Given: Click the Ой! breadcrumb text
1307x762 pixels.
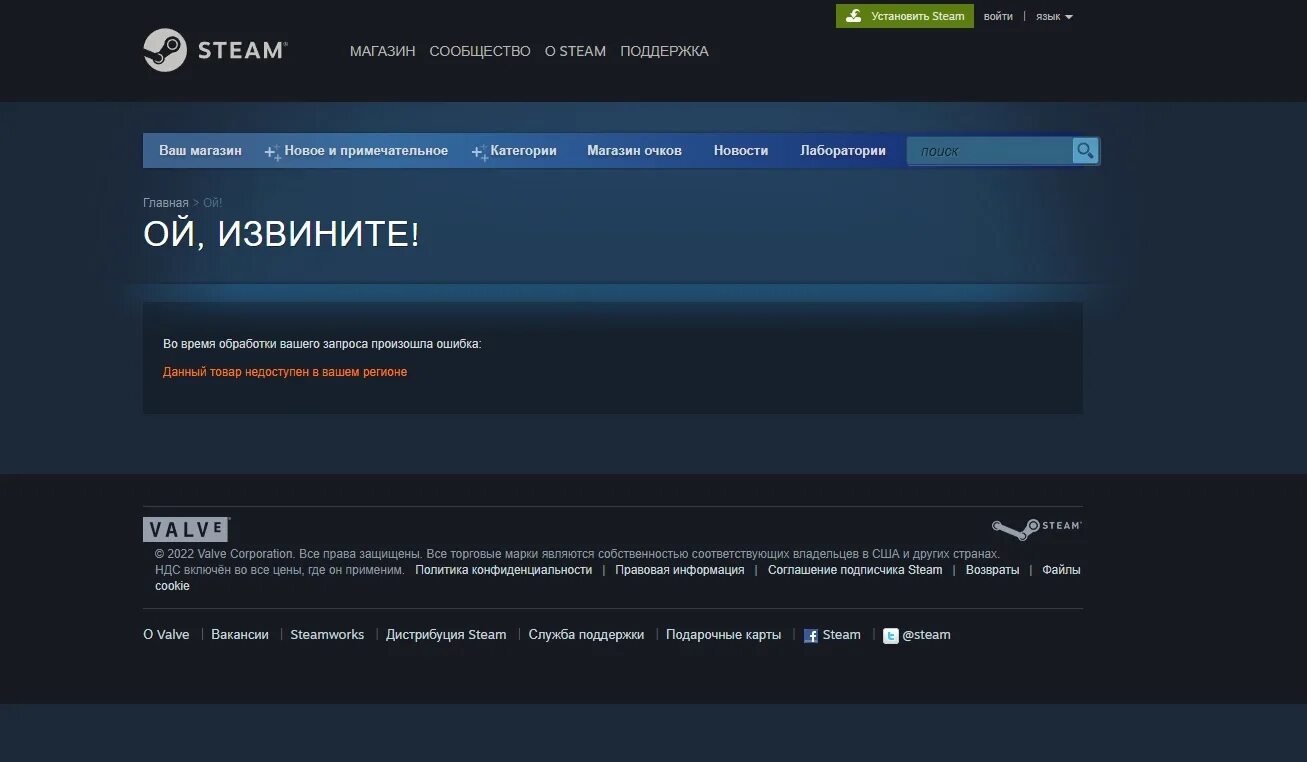Looking at the screenshot, I should tap(213, 203).
